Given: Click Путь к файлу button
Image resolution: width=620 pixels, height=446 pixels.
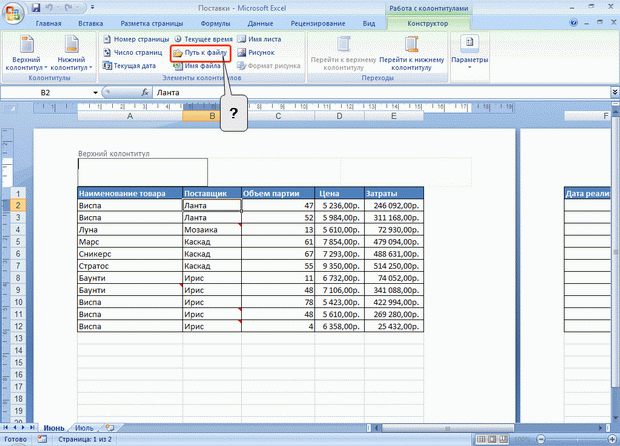Looking at the screenshot, I should (200, 53).
